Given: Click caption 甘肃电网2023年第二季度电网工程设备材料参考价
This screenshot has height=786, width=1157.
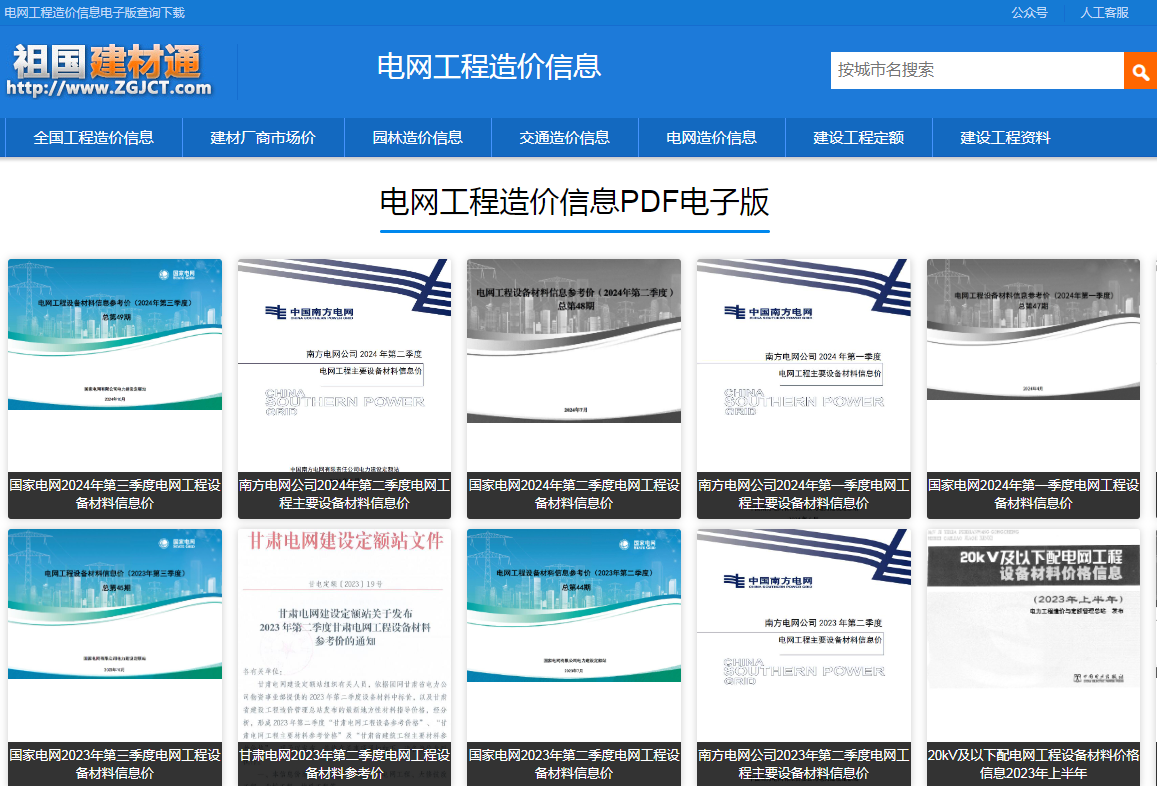Looking at the screenshot, I should pos(345,764).
